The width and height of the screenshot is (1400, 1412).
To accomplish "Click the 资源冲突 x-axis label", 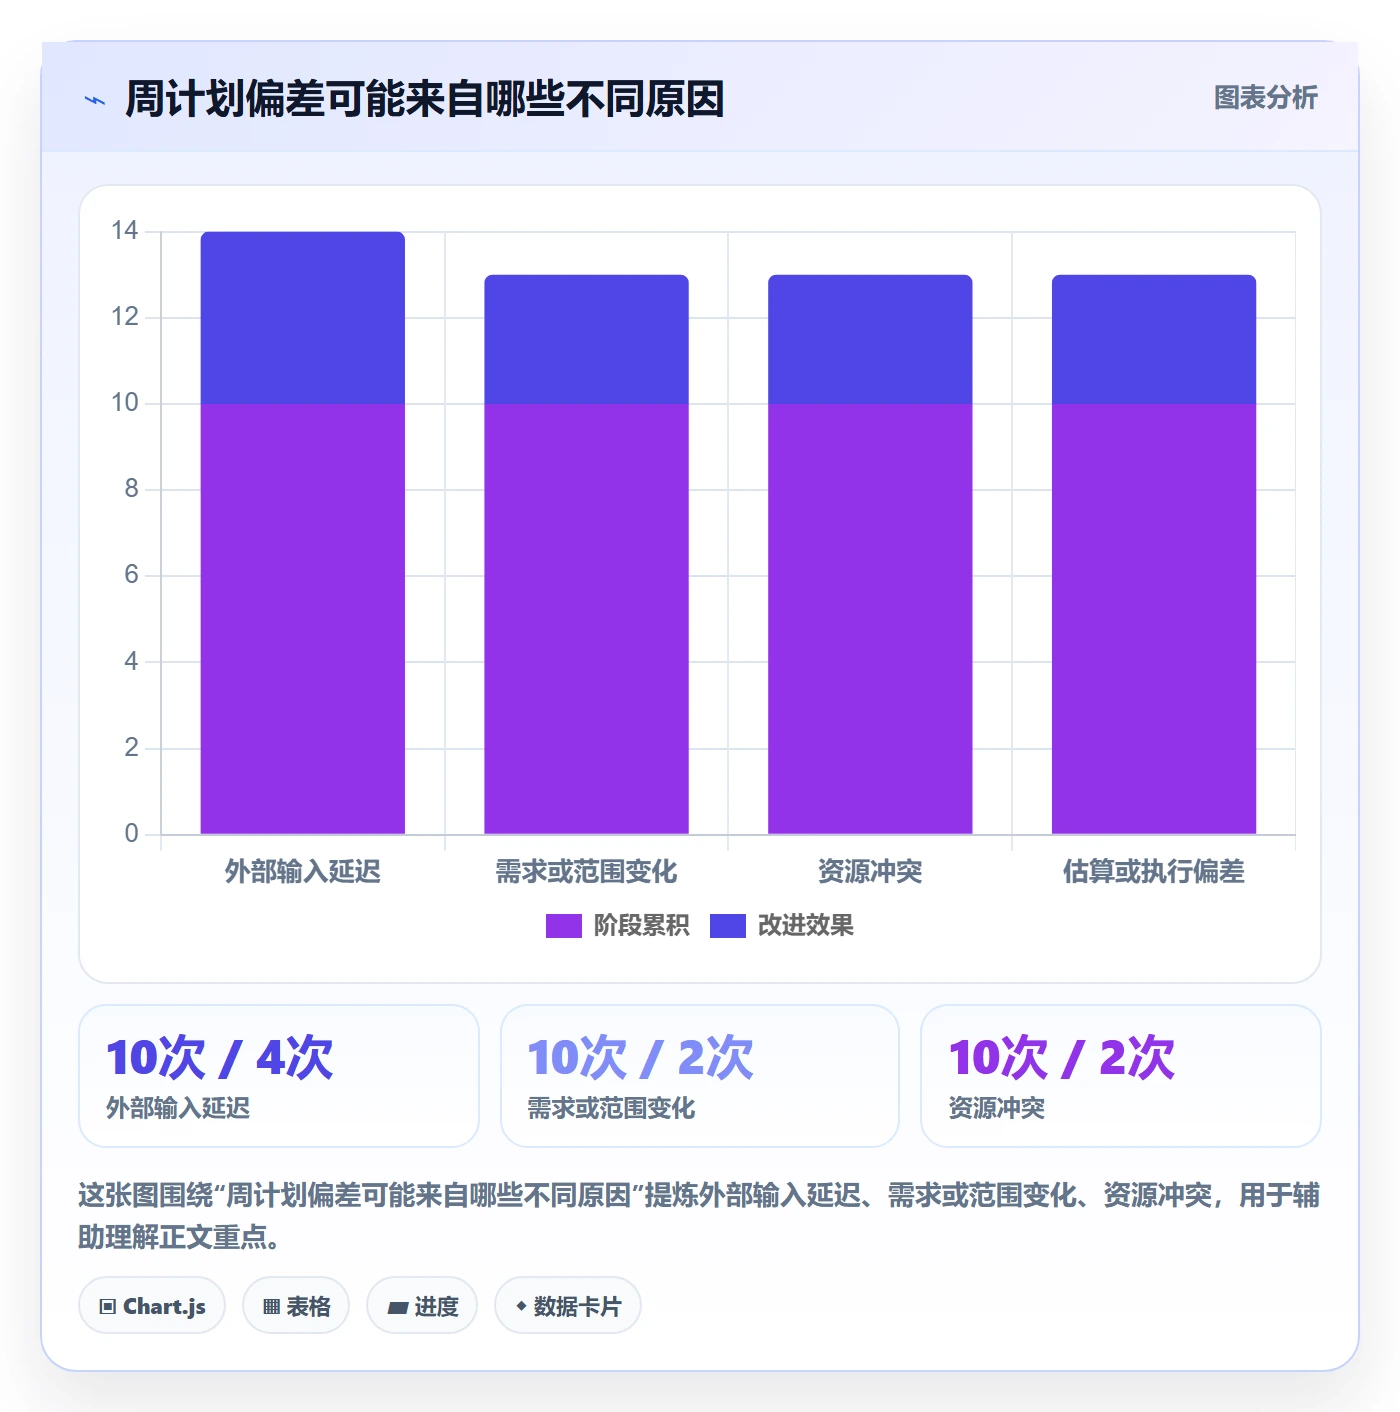I will [x=870, y=872].
